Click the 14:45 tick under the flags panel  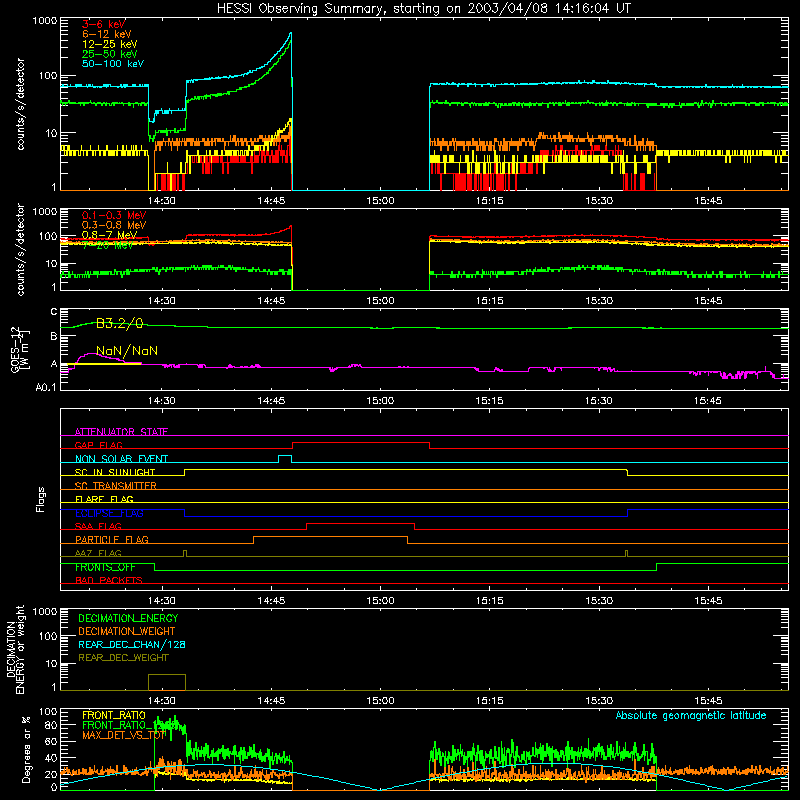pos(271,601)
